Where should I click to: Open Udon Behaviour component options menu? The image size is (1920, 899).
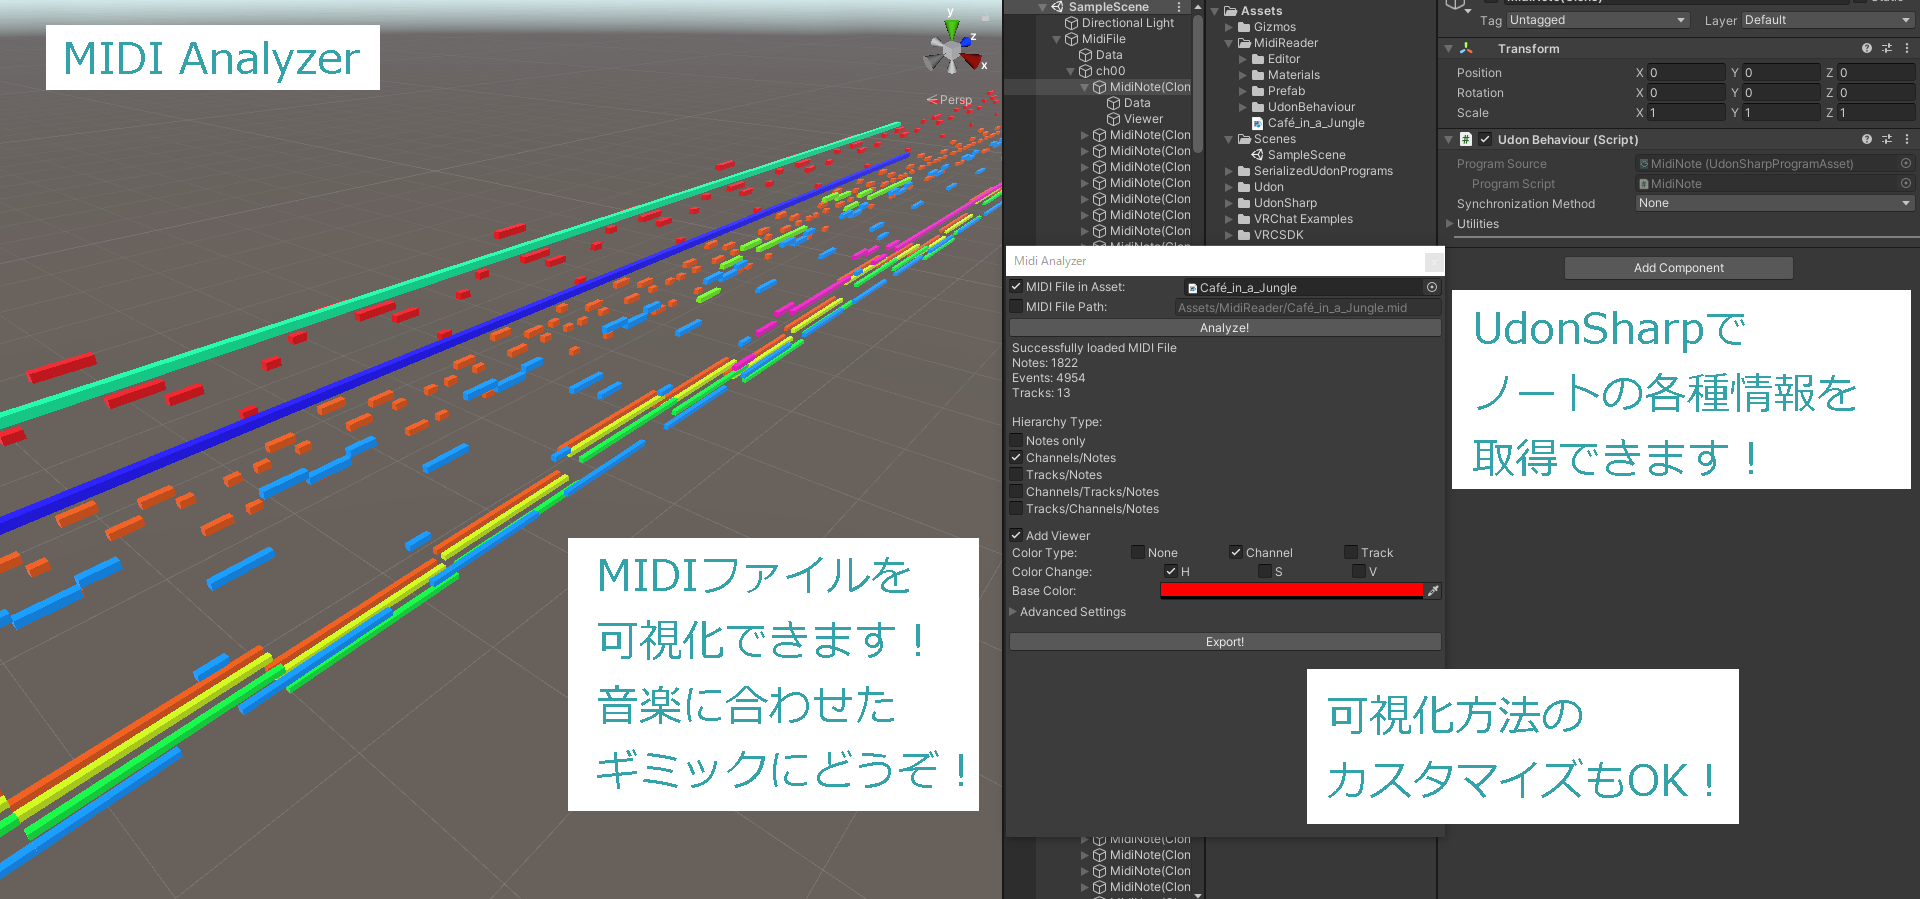click(x=1907, y=140)
